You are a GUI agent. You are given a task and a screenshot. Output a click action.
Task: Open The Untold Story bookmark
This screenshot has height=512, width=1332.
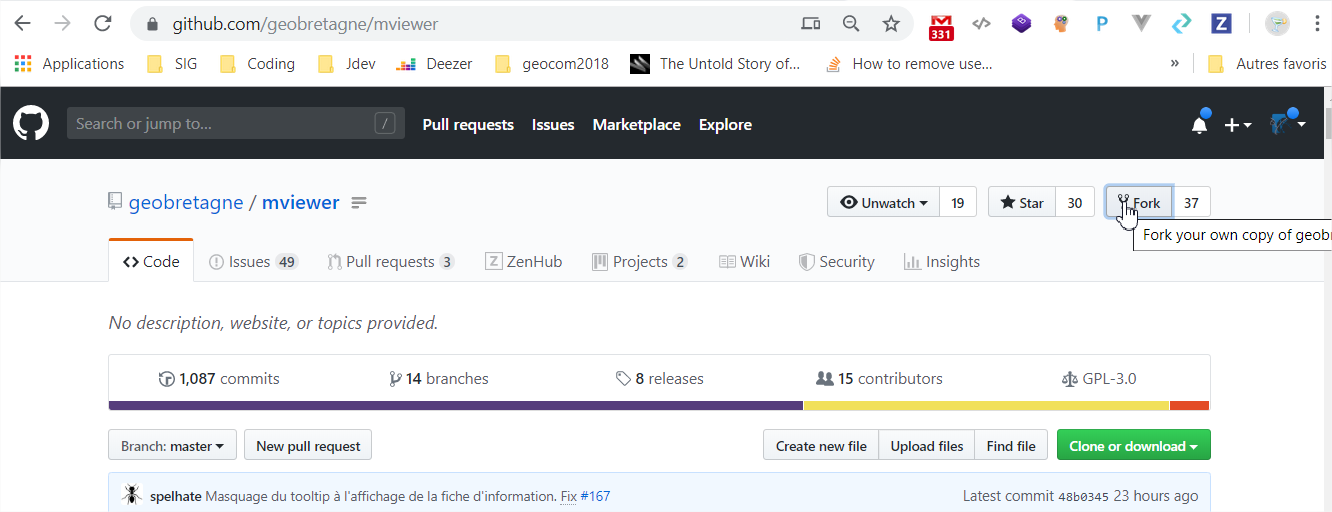(x=716, y=64)
